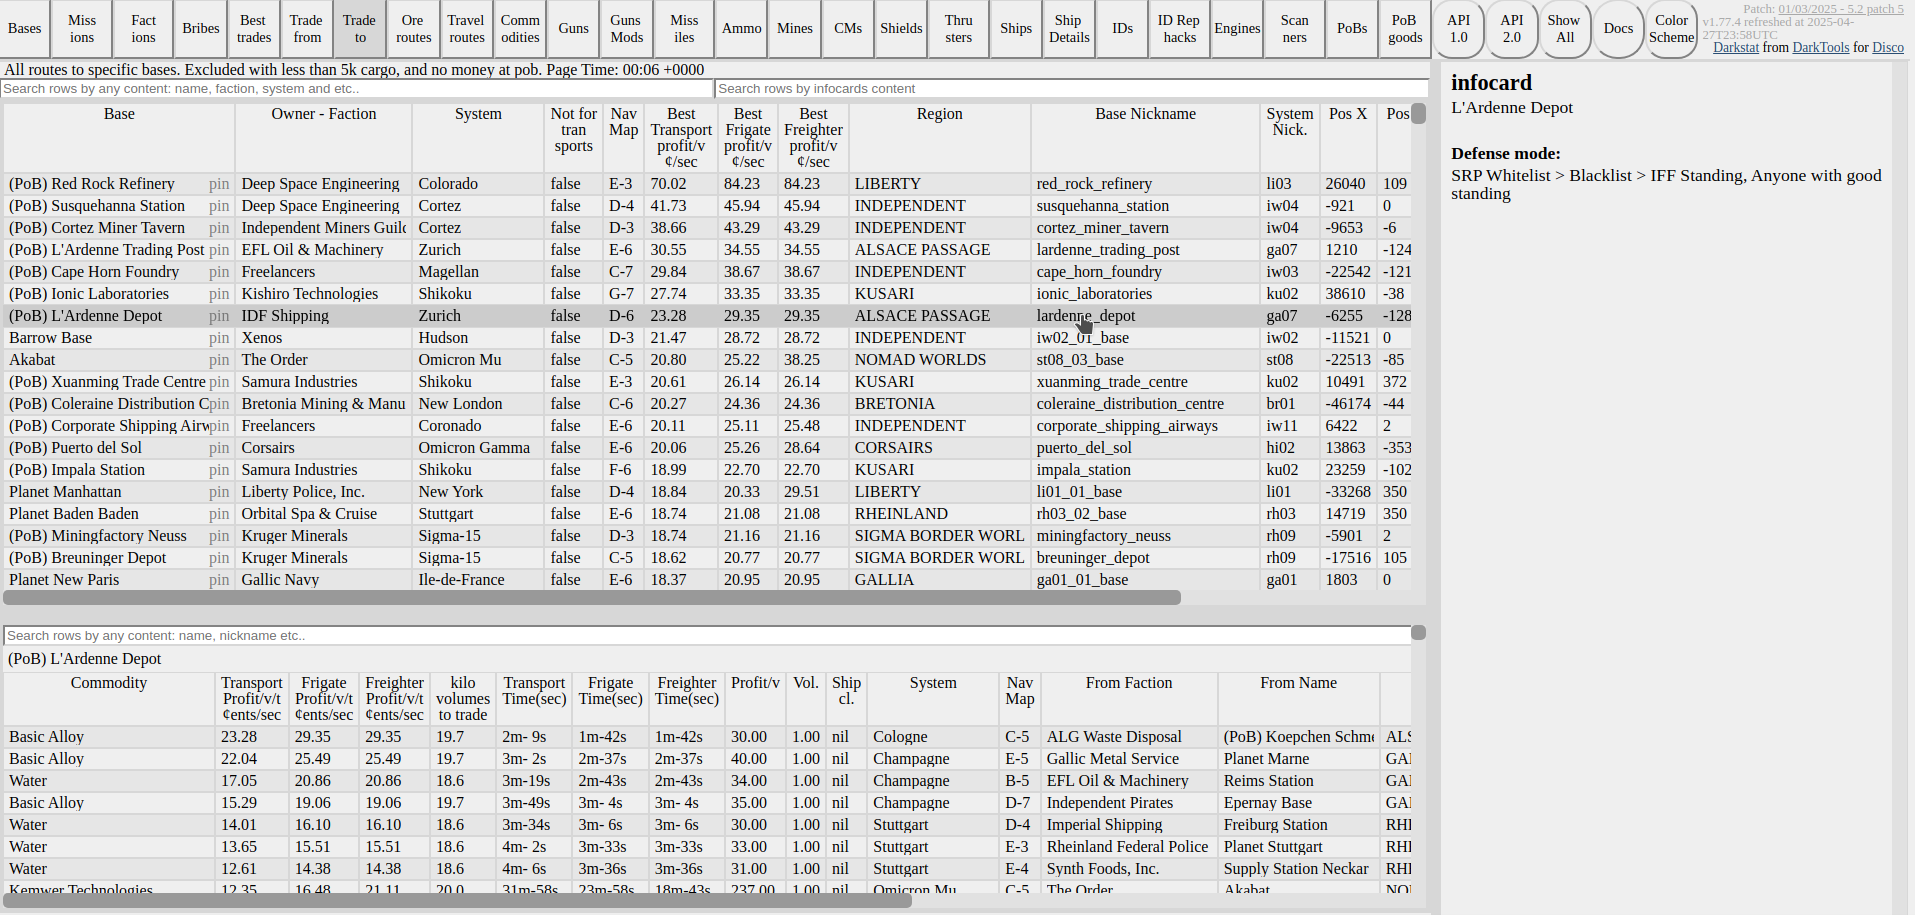The height and width of the screenshot is (915, 1915).
Task: Switch to the Missiles tab
Action: 684,29
